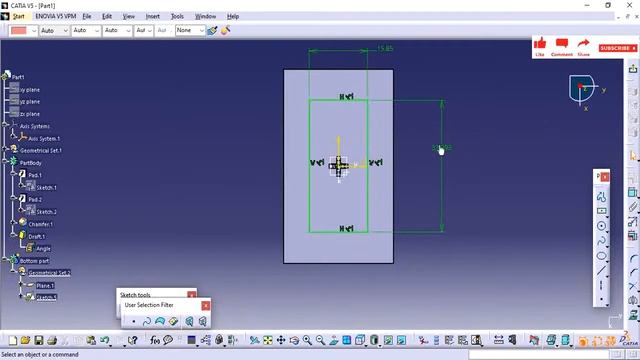Click the Fit All In icon
This screenshot has height=360, width=640.
(268, 340)
